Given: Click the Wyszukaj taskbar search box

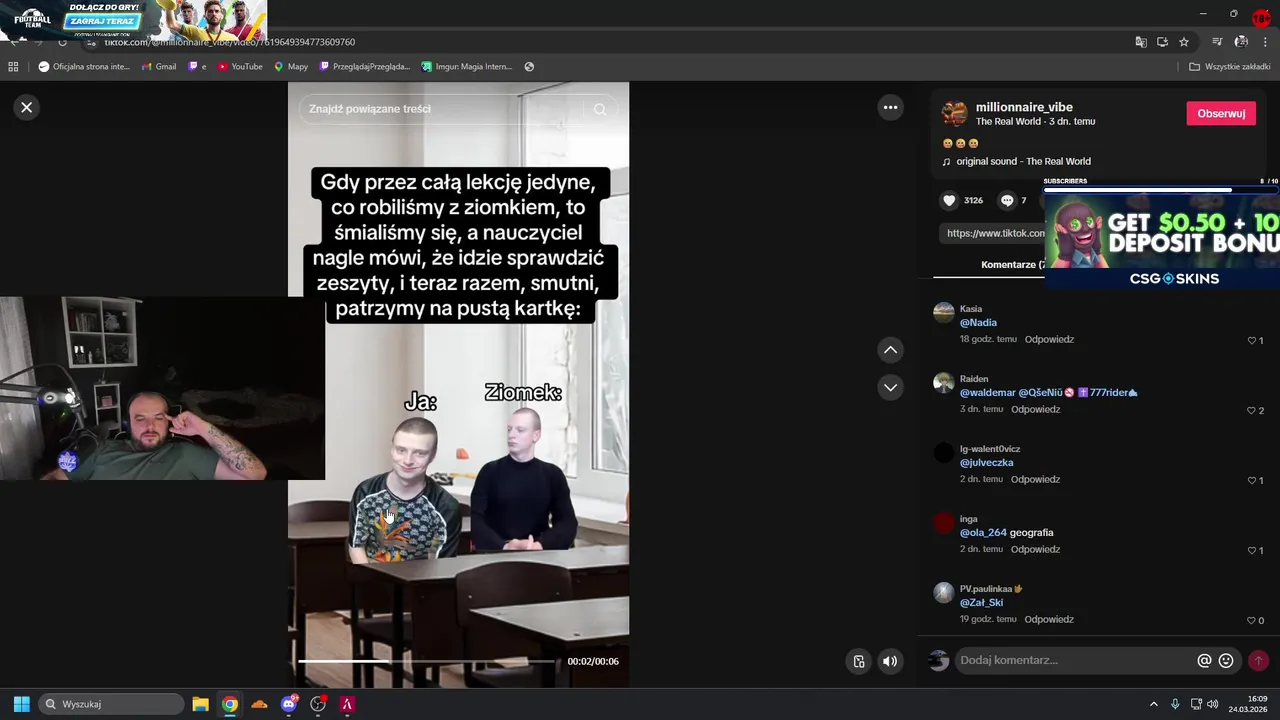Looking at the screenshot, I should (x=111, y=704).
